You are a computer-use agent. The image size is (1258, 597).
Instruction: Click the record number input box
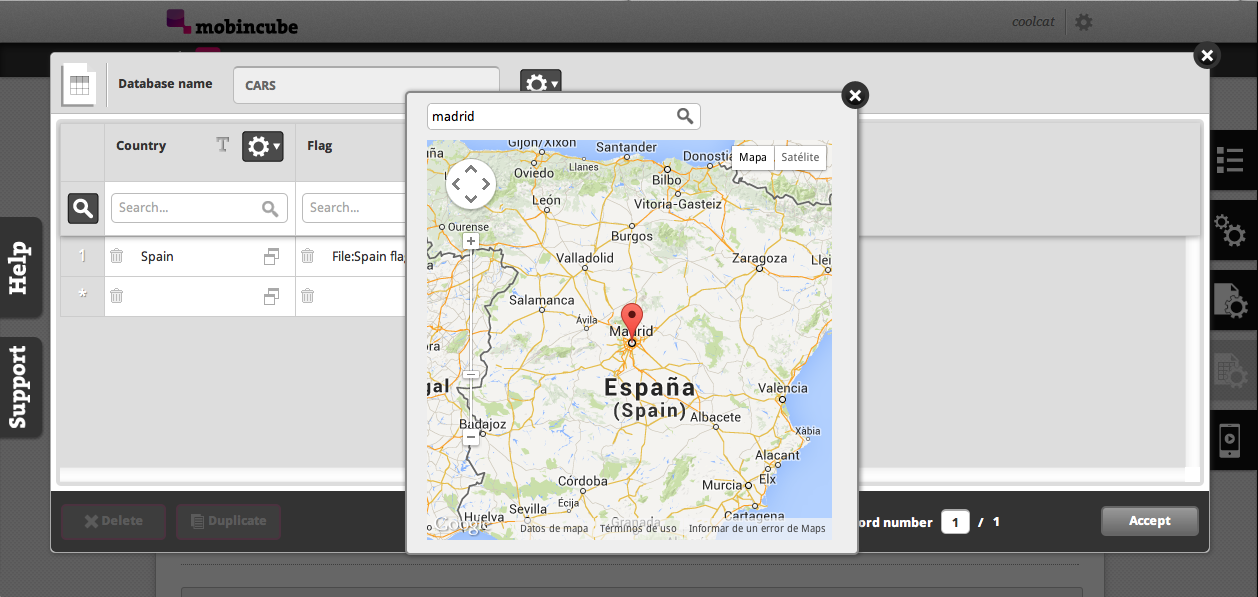click(x=955, y=522)
